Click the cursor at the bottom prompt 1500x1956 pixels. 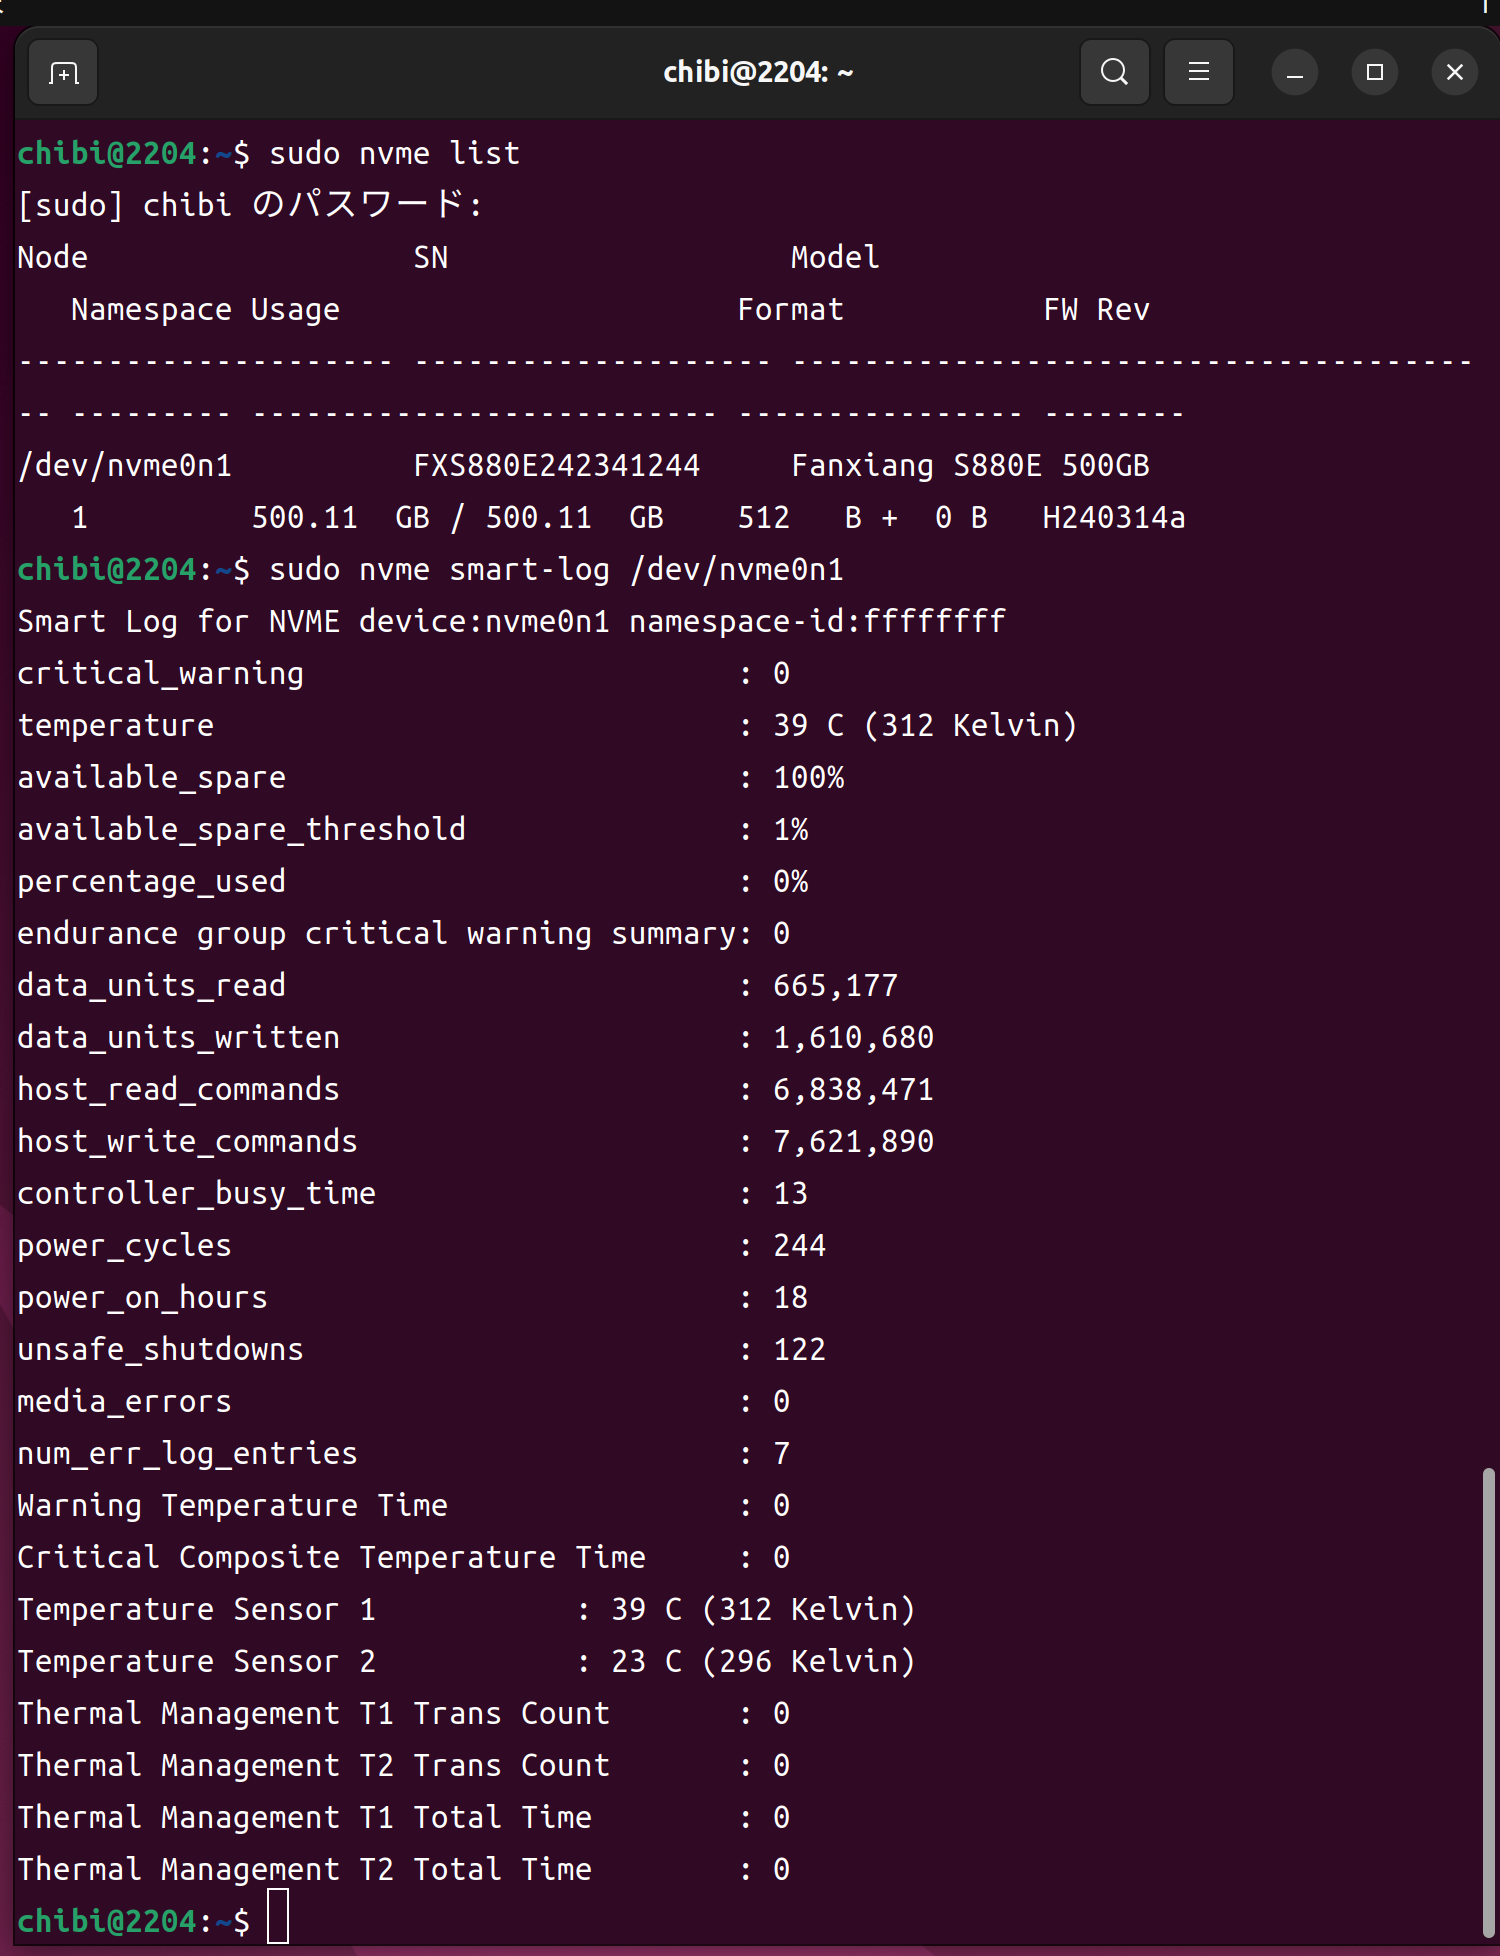pos(278,1917)
